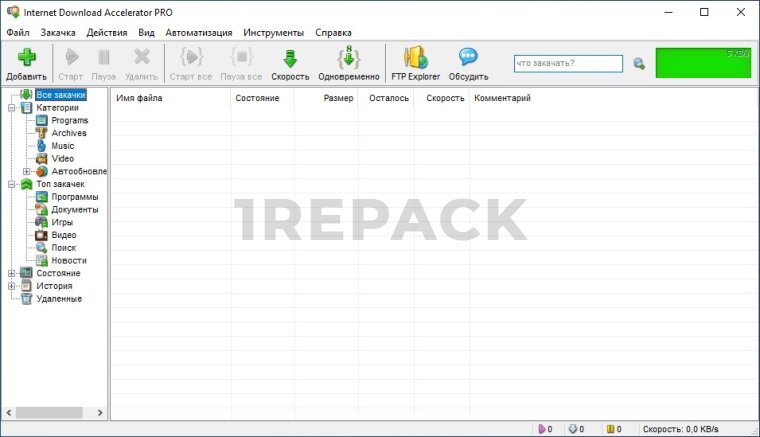This screenshot has width=760, height=437.
Task: Click the green speed graph indicator
Action: 703,63
